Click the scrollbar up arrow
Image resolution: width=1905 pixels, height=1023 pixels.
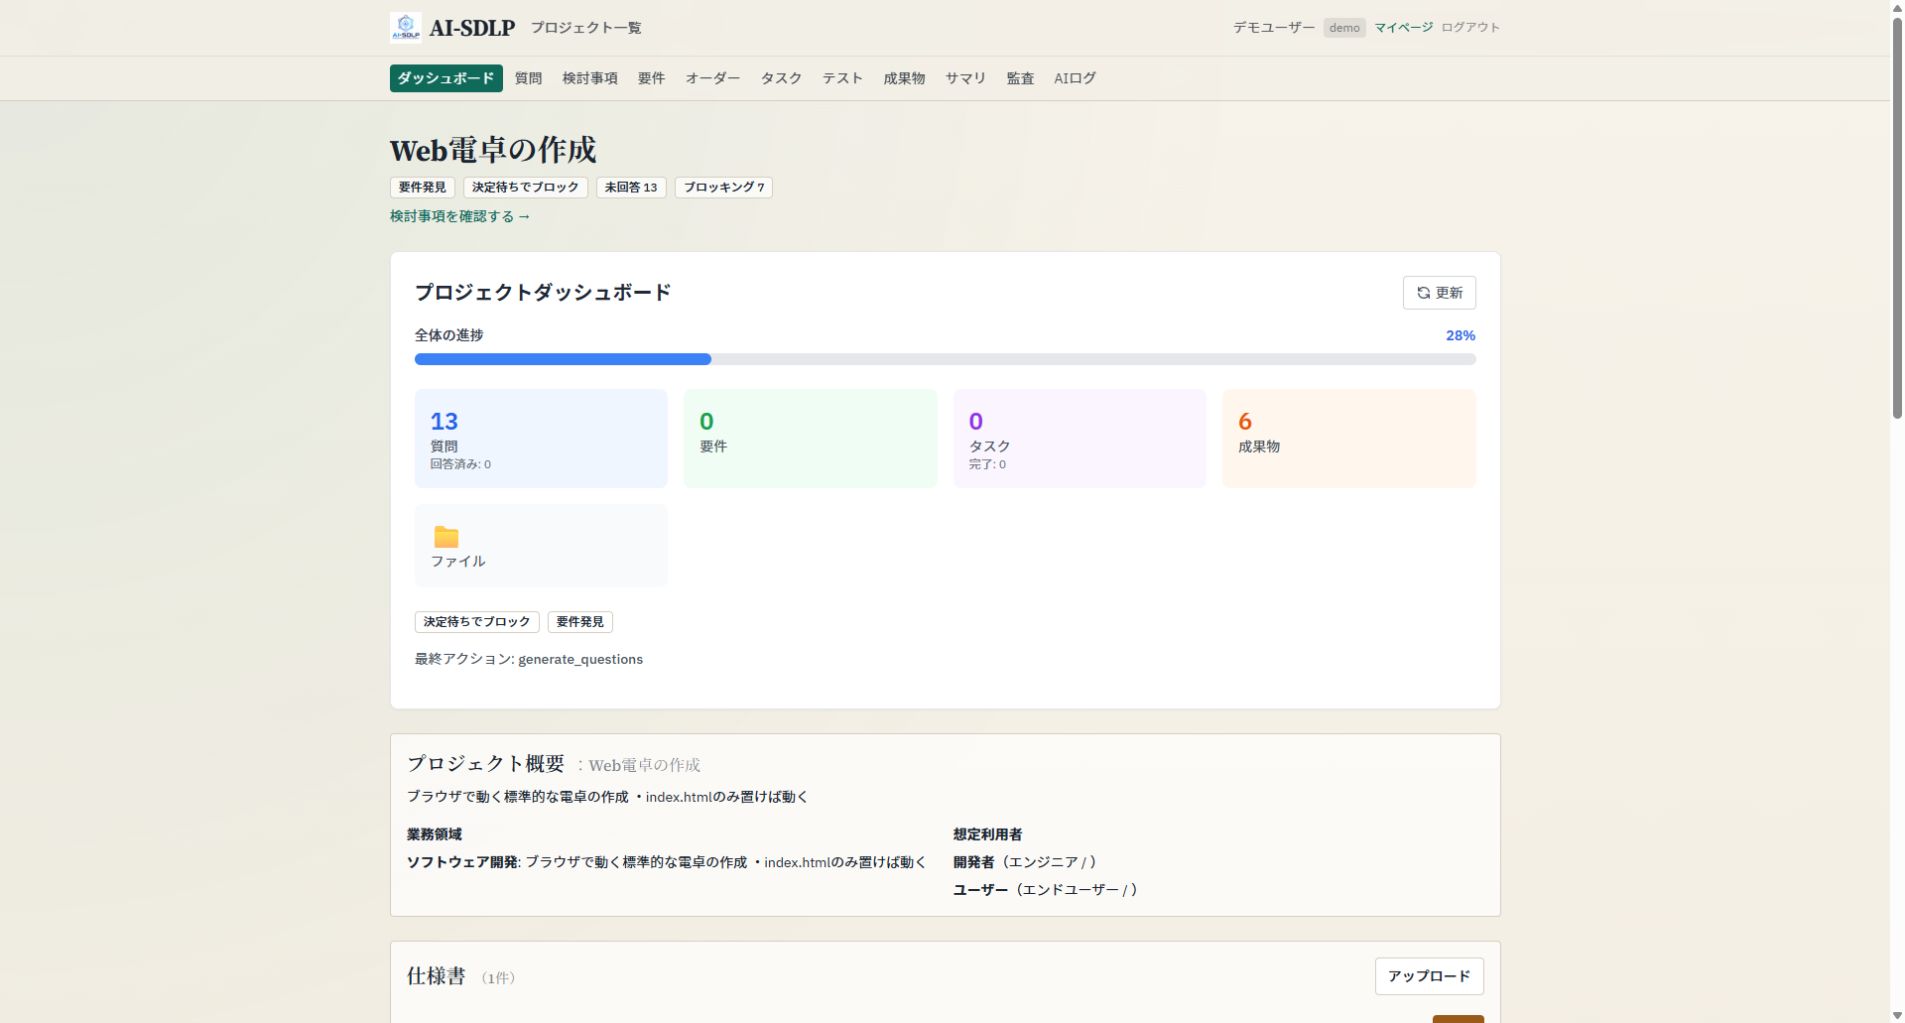point(1897,8)
